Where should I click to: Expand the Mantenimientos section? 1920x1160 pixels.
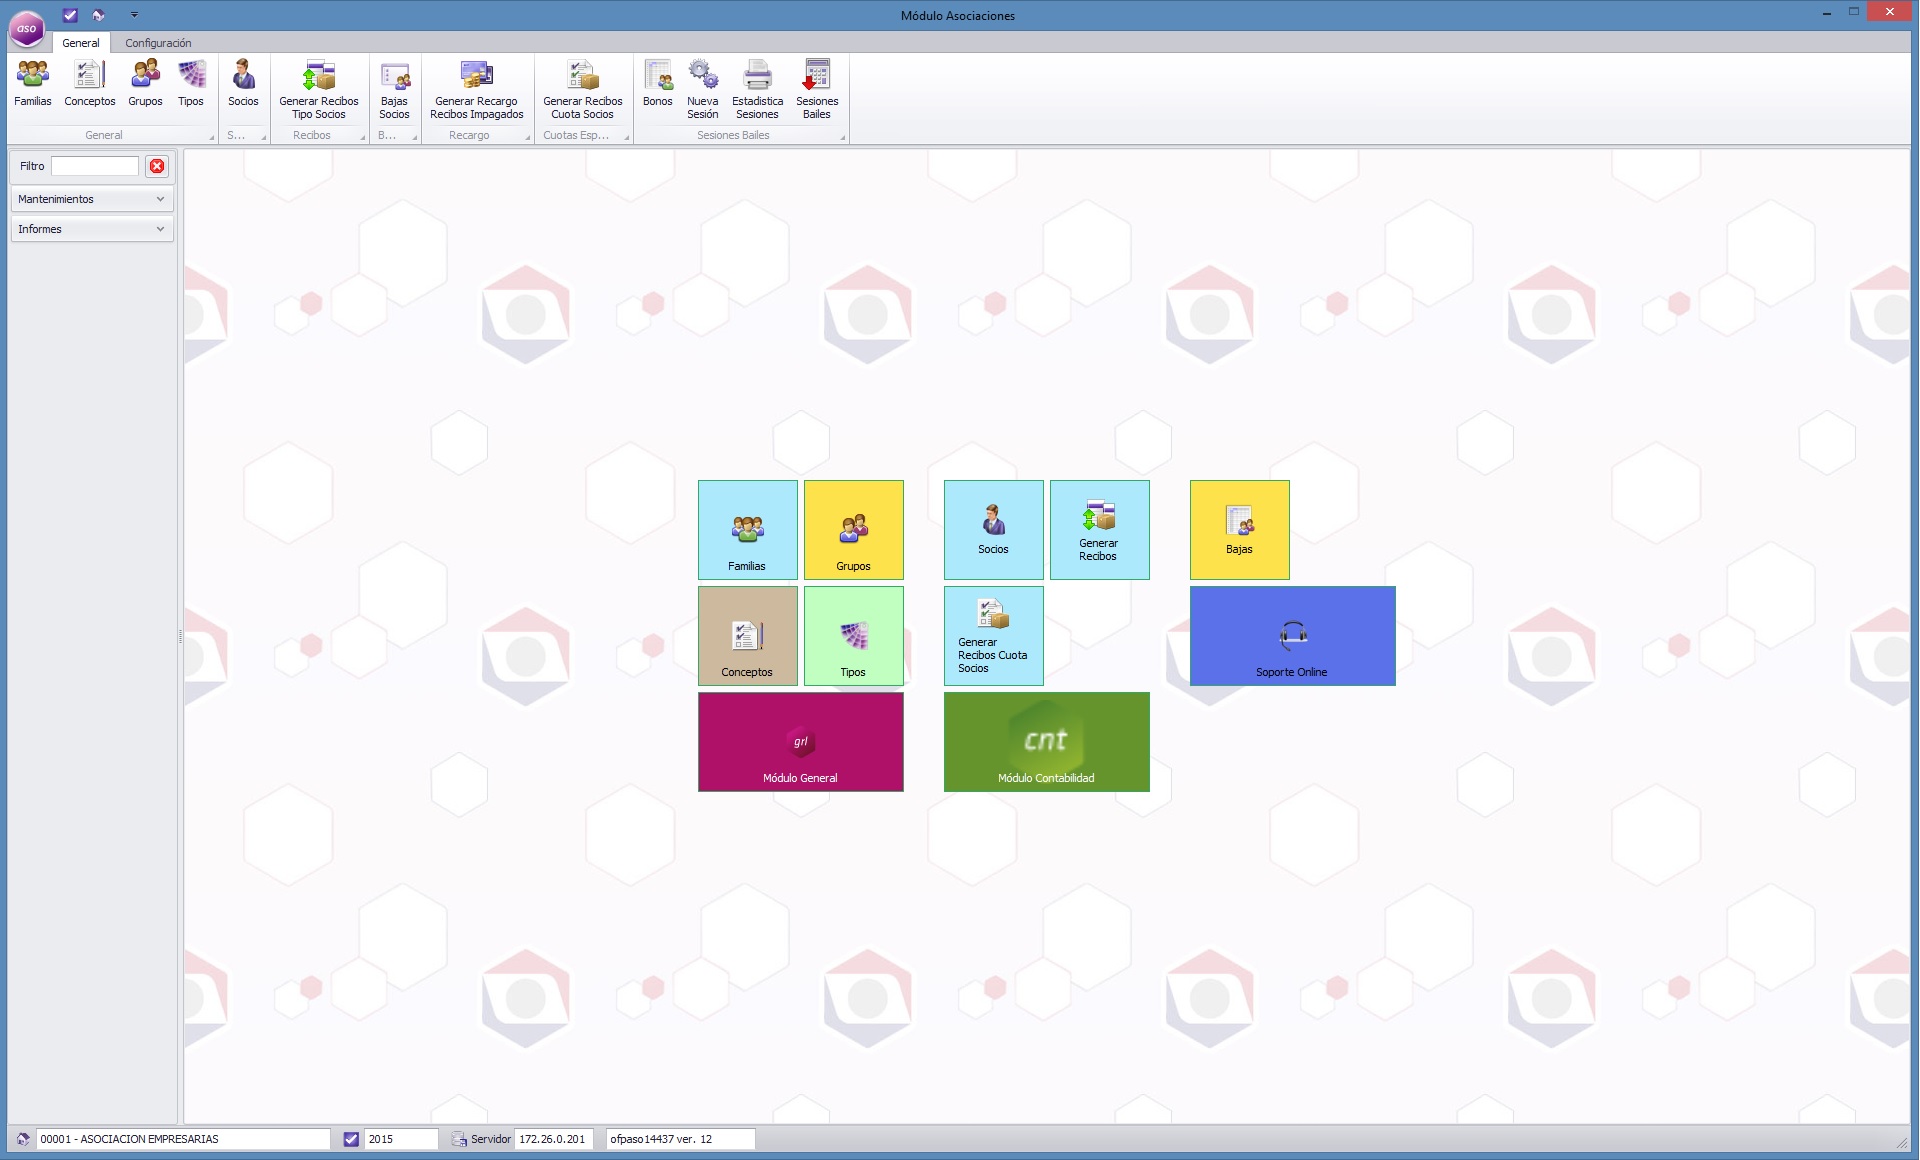coord(92,199)
